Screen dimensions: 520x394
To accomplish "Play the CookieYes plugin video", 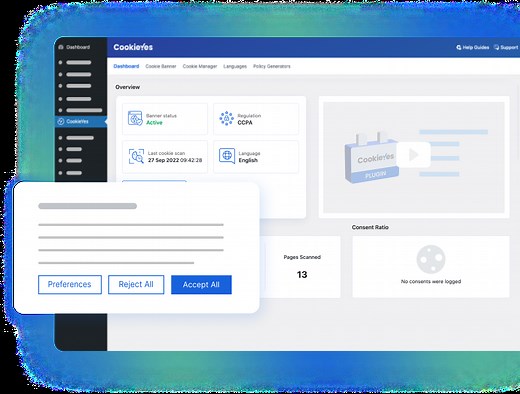I will (413, 155).
